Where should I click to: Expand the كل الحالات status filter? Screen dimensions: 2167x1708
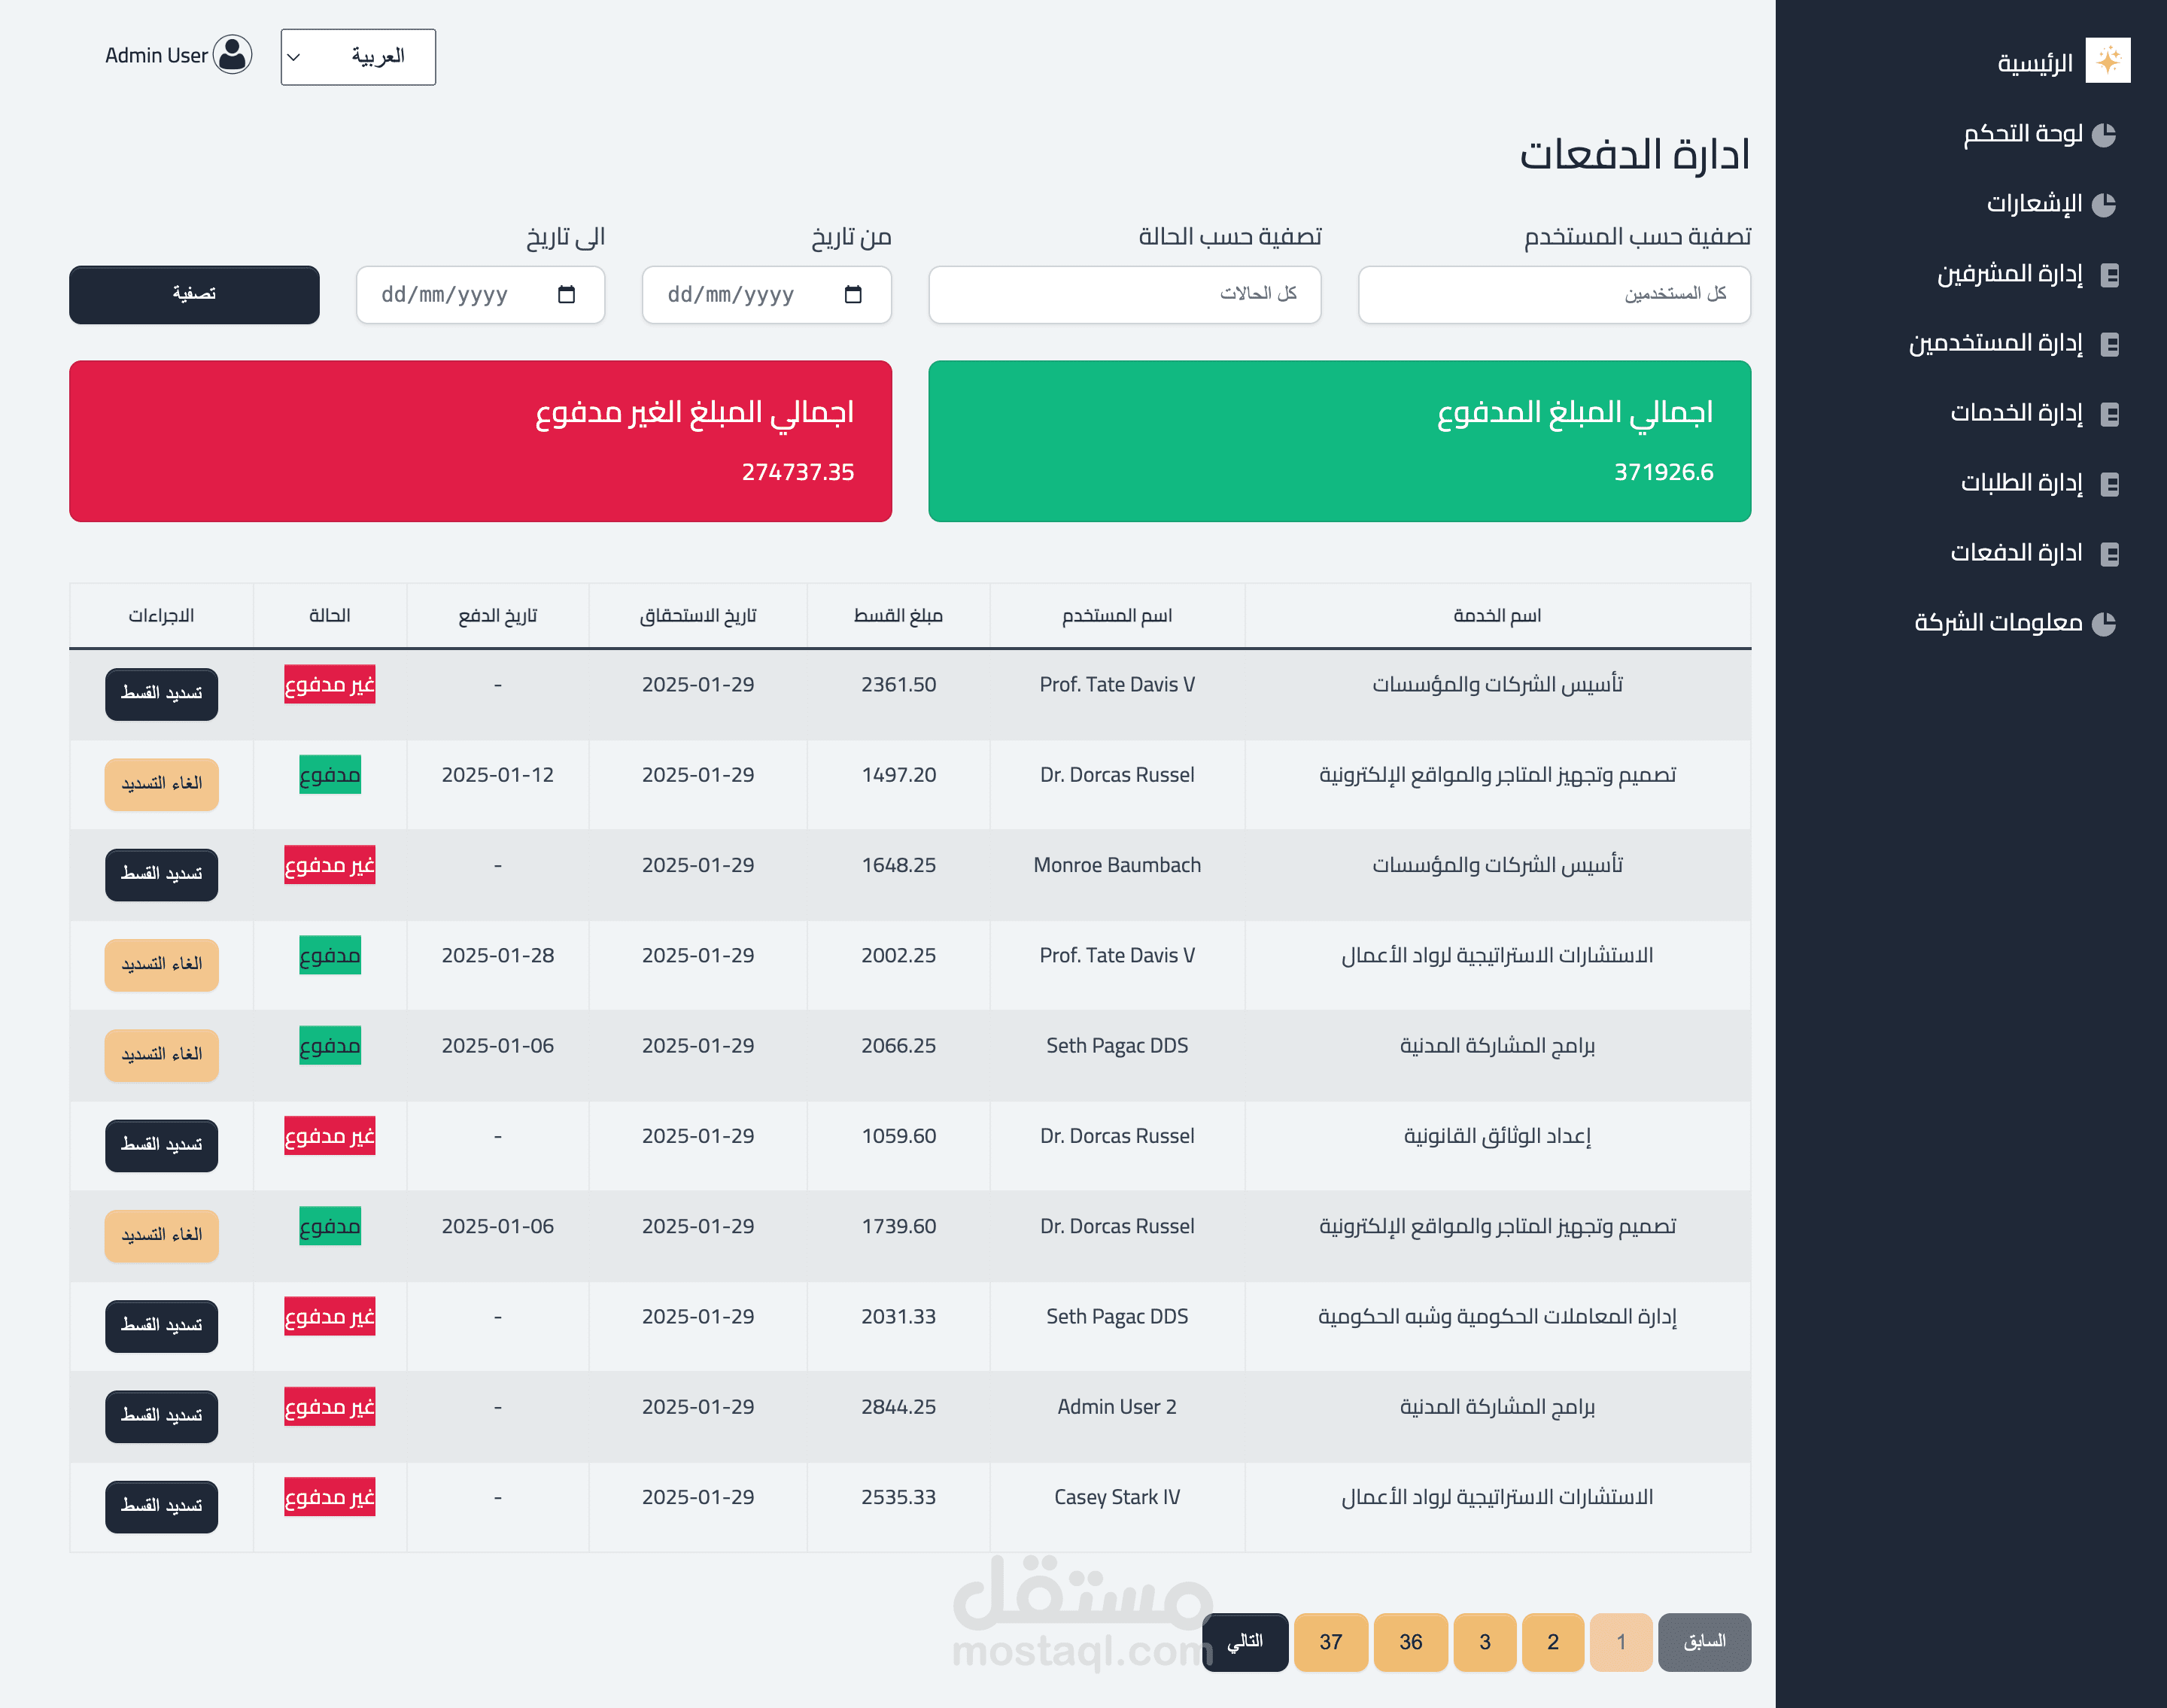1124,295
